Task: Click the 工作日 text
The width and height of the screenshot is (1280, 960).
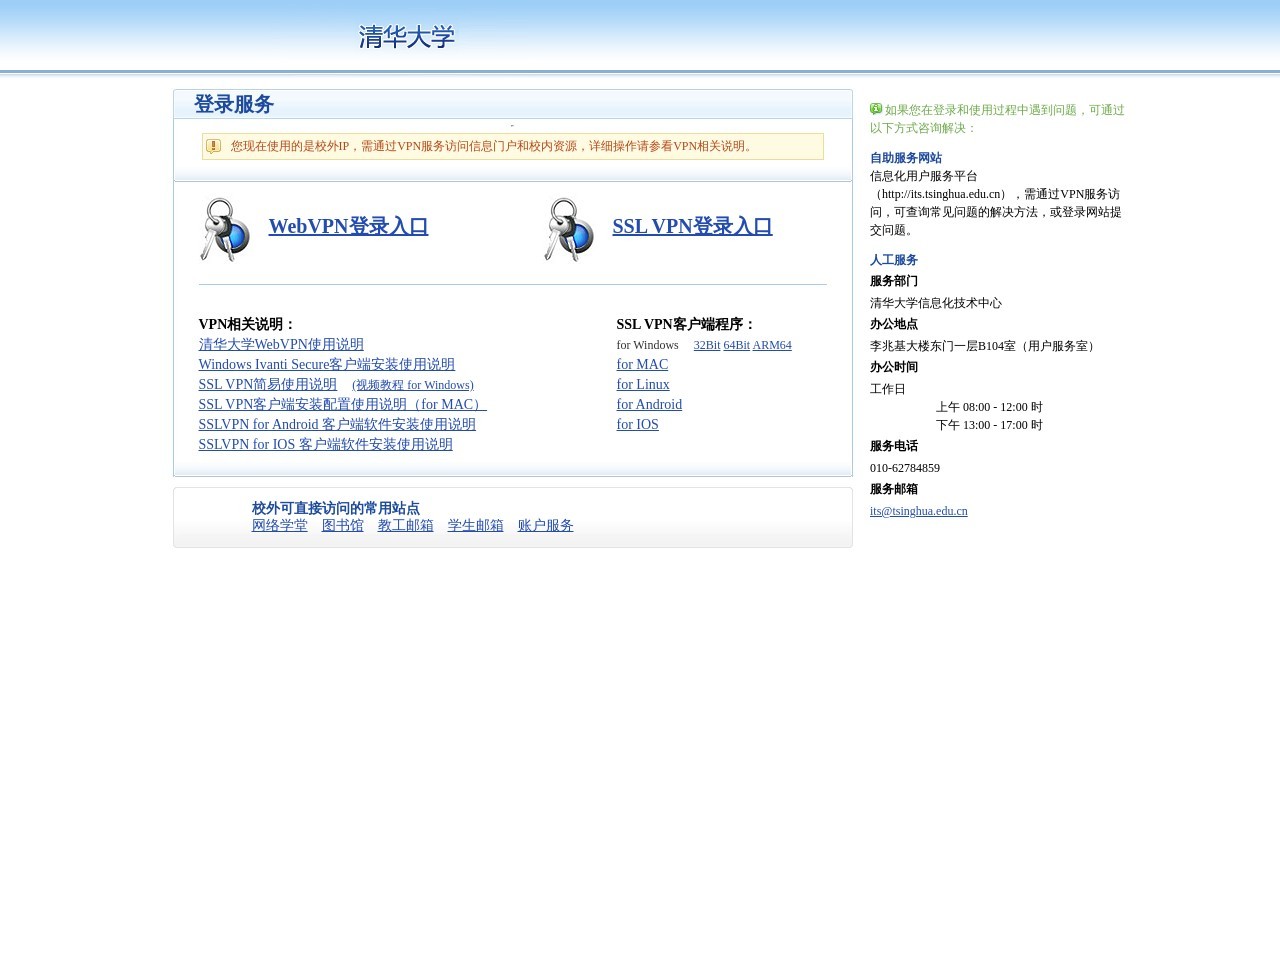Action: point(888,389)
